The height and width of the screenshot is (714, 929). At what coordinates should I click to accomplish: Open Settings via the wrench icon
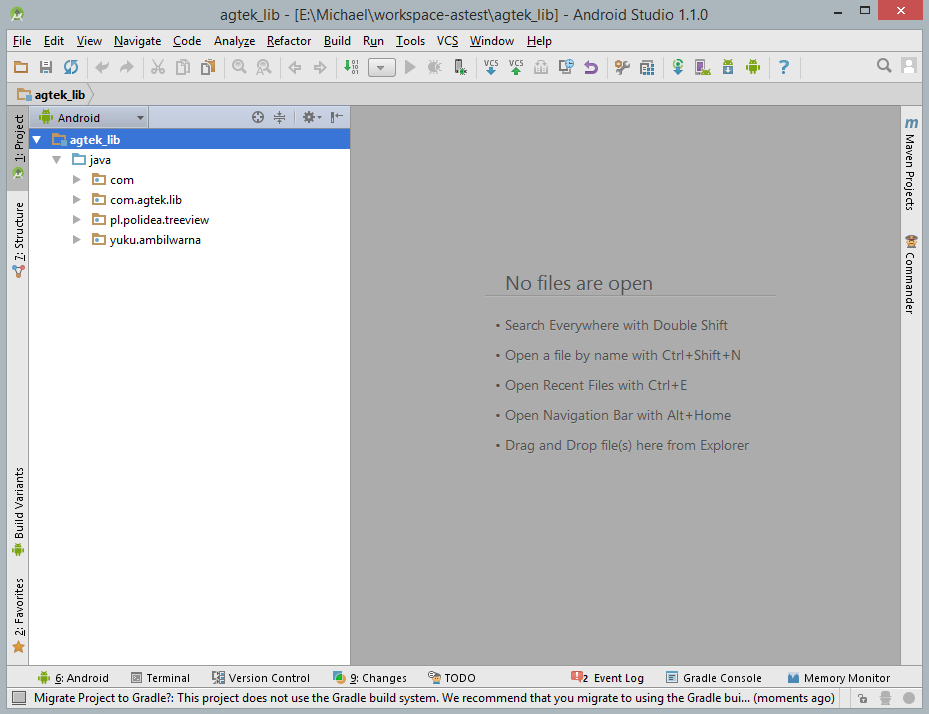pyautogui.click(x=622, y=66)
